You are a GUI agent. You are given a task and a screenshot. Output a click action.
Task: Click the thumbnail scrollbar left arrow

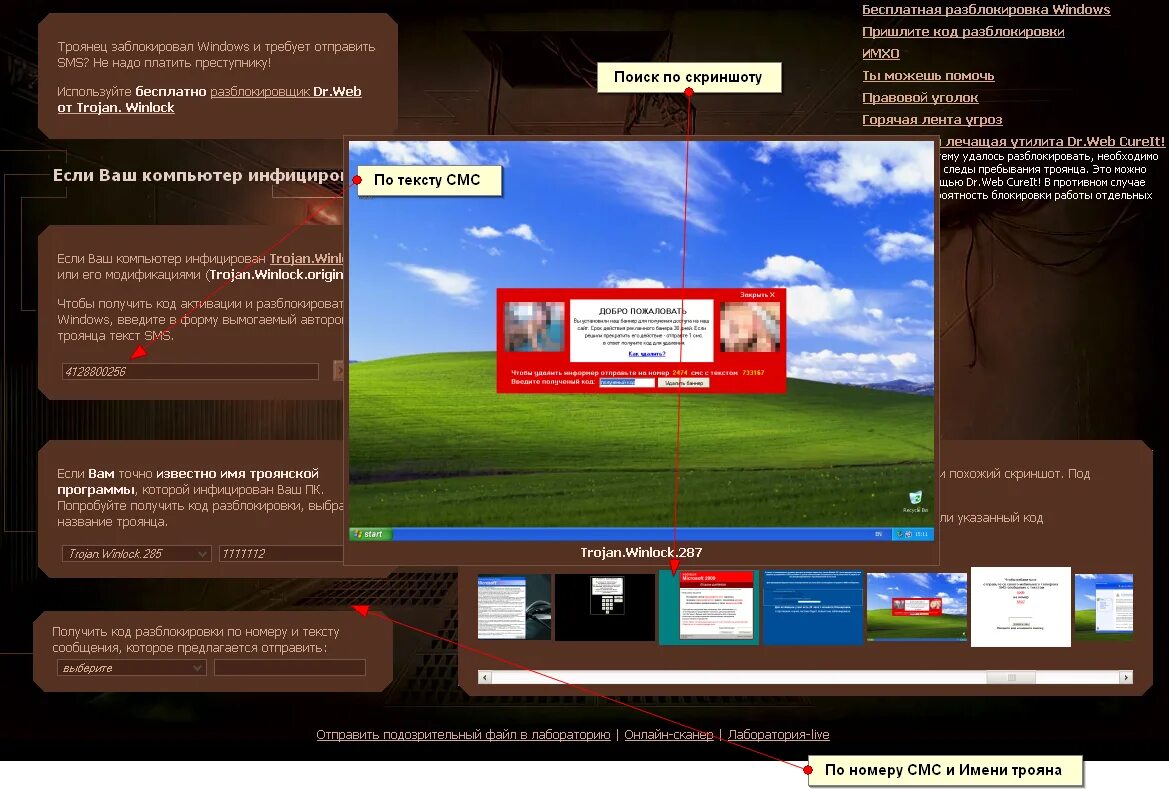click(485, 677)
